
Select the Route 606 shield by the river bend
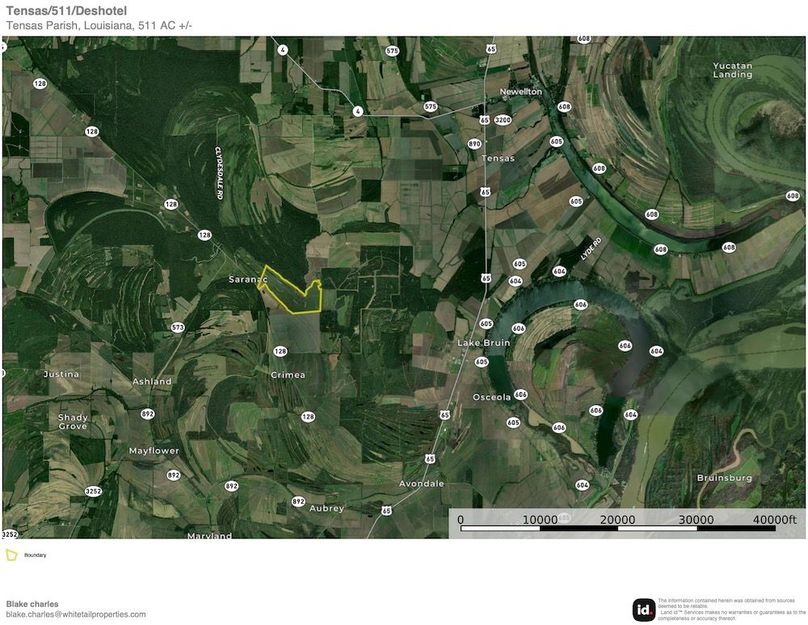click(579, 303)
